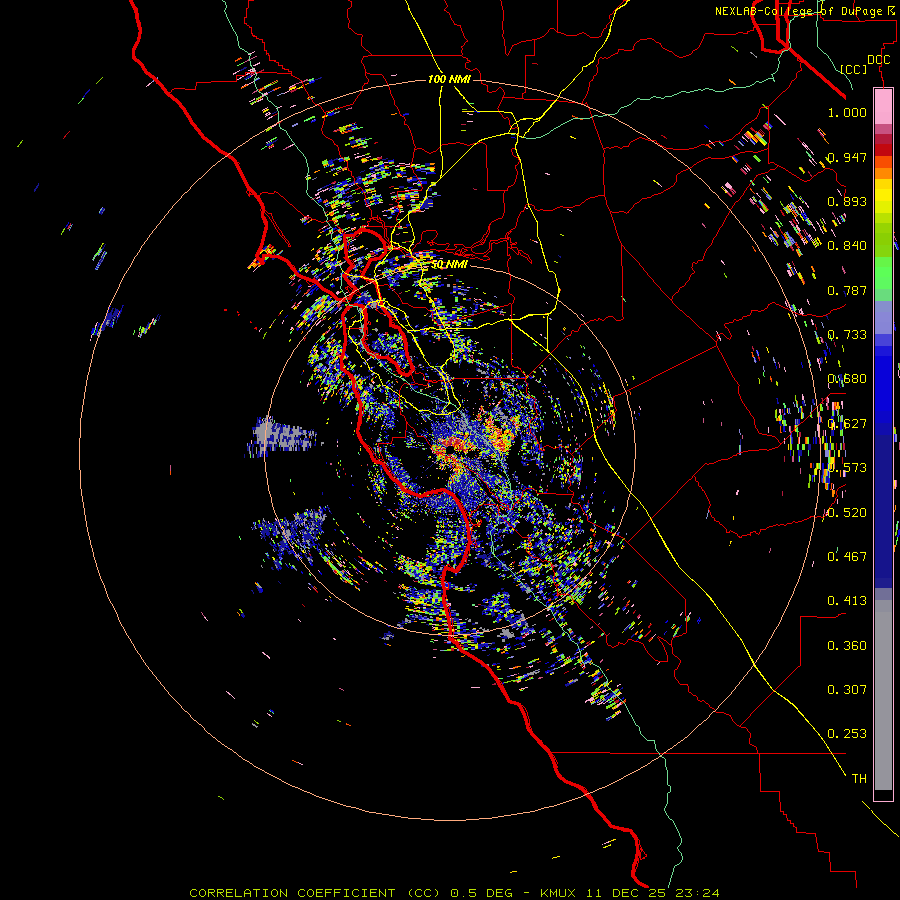Click the 0.947 scale label
The image size is (900, 900).
pyautogui.click(x=847, y=157)
